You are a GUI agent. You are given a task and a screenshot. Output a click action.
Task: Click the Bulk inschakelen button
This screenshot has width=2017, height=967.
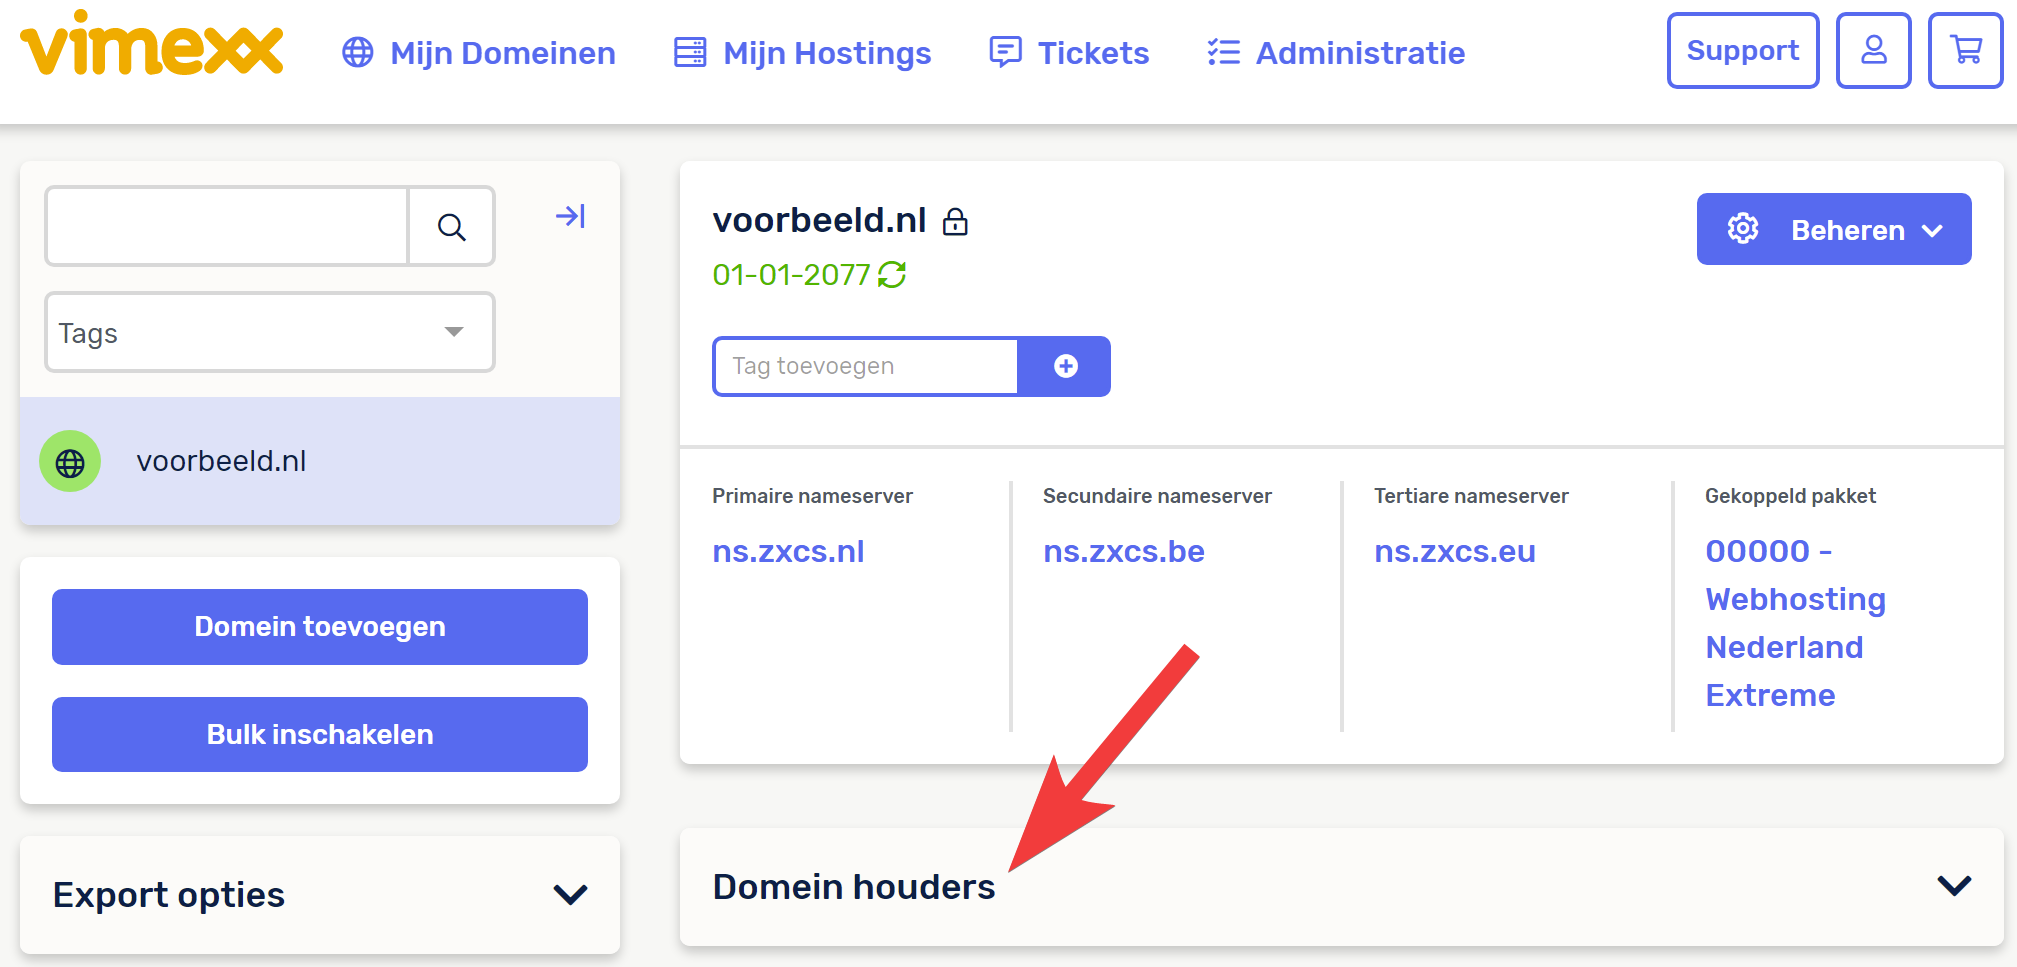pos(319,734)
